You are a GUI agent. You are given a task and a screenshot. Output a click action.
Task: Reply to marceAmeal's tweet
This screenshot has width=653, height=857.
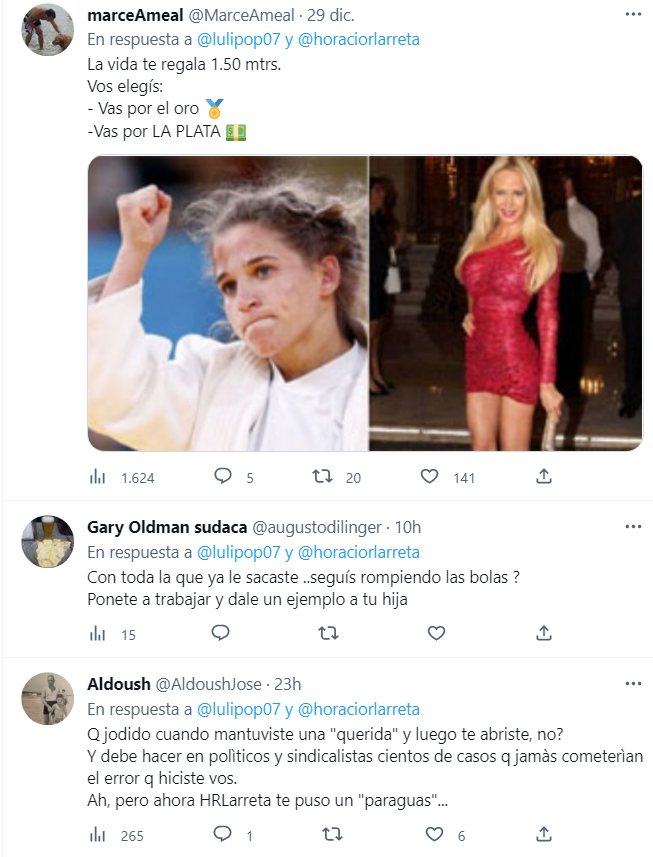pos(222,477)
